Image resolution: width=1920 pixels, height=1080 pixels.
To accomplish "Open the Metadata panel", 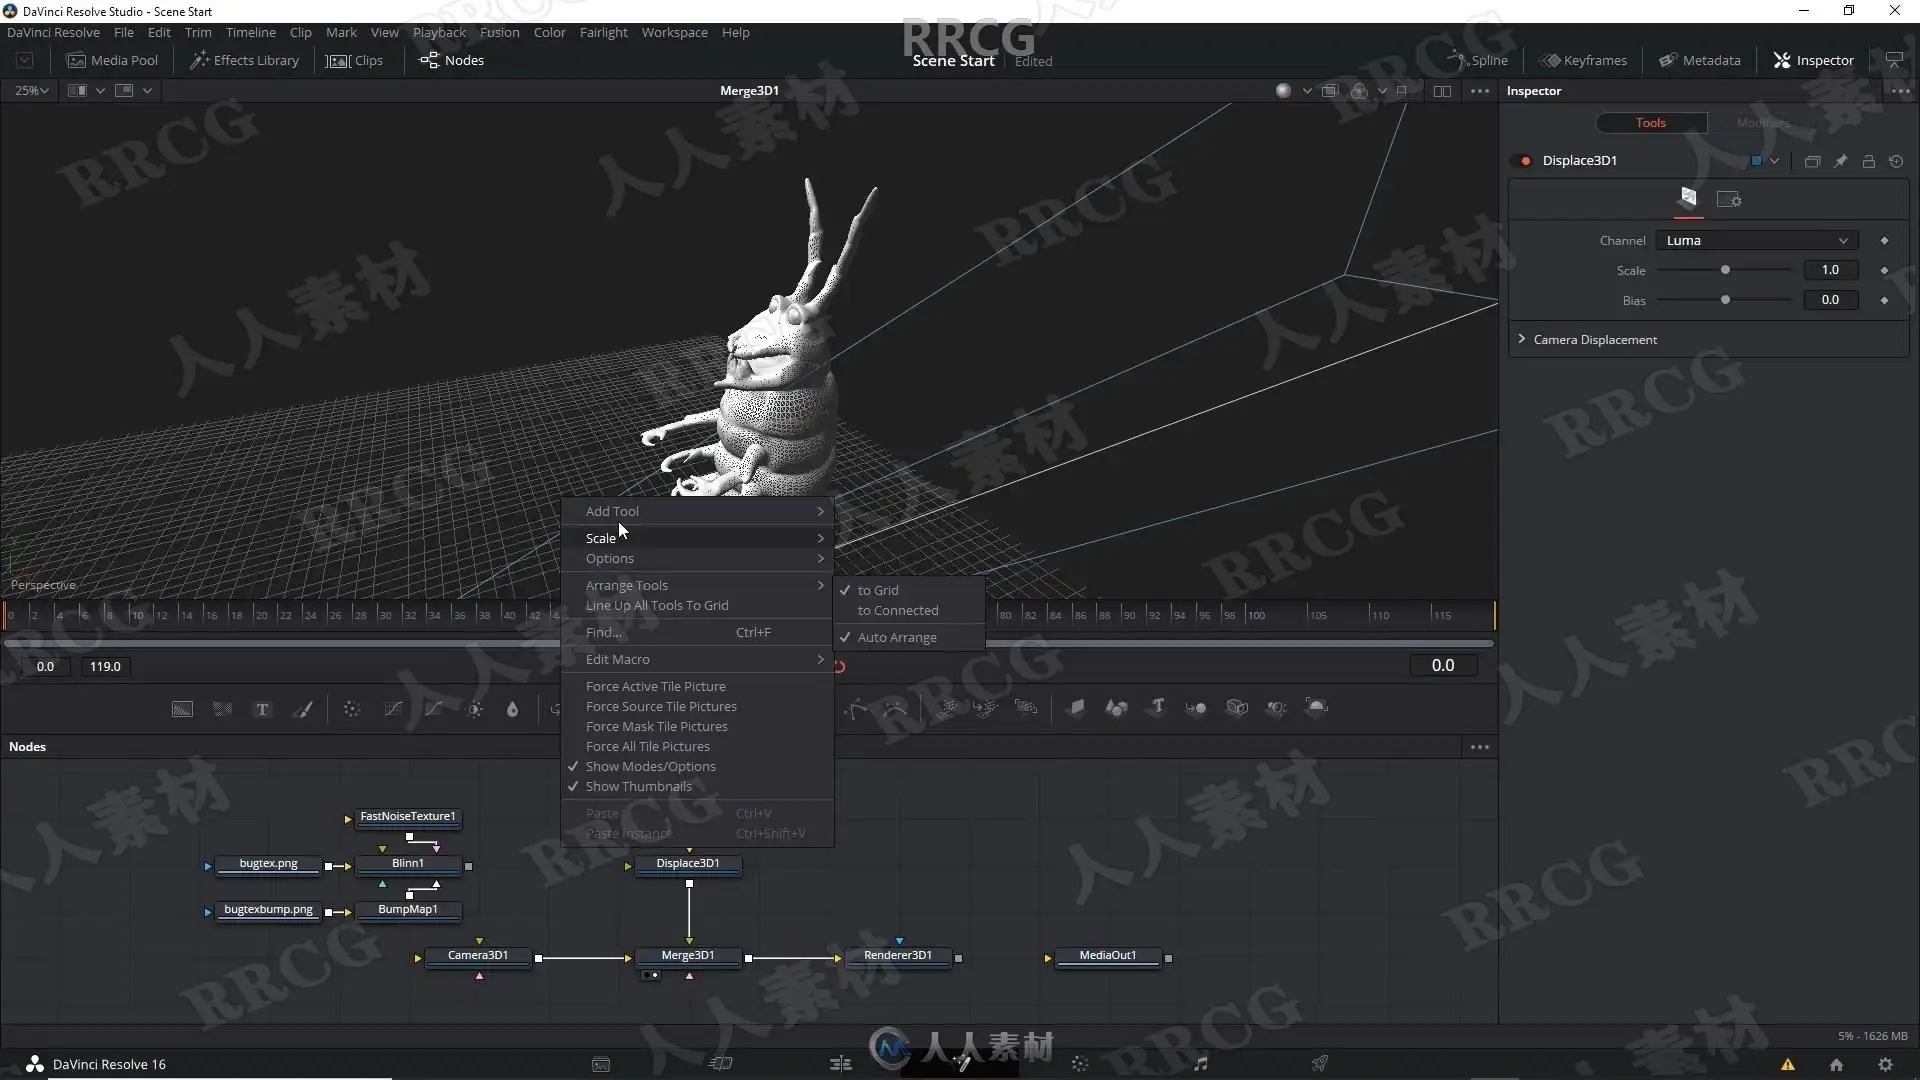I will tap(1700, 60).
